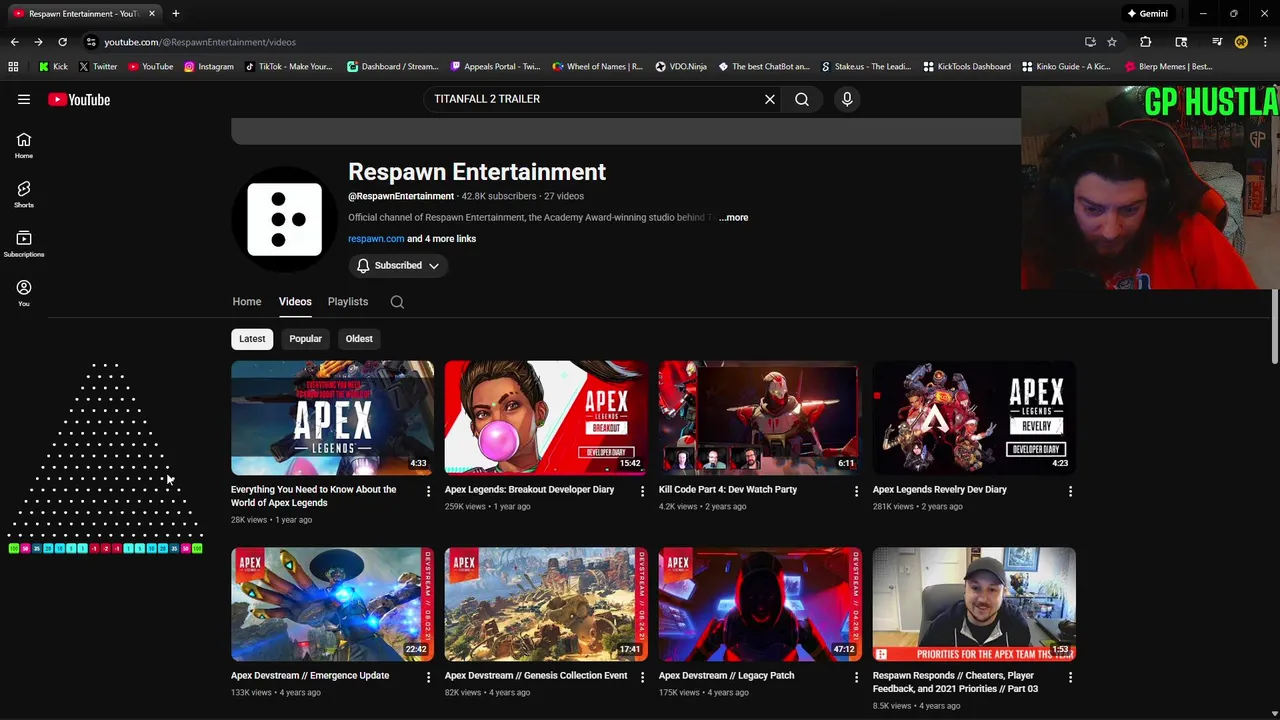Open the Wheel of Names bookmark
1280x720 pixels.
597,66
